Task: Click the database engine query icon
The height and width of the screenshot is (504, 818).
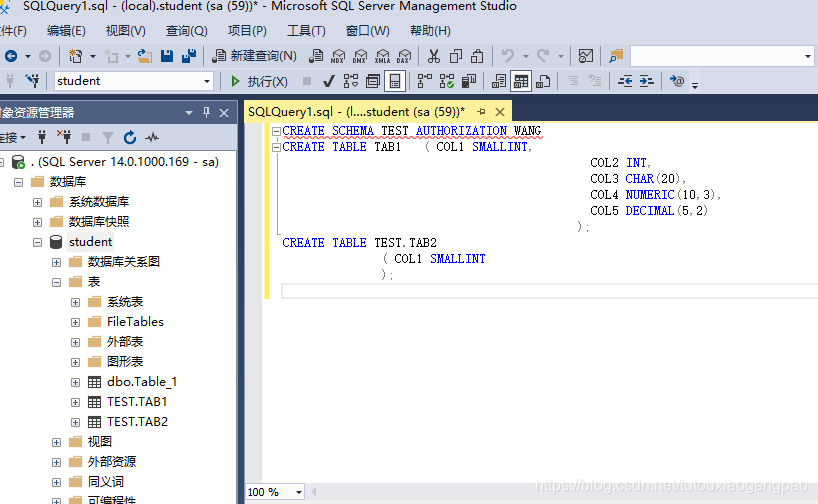Action: tap(316, 56)
